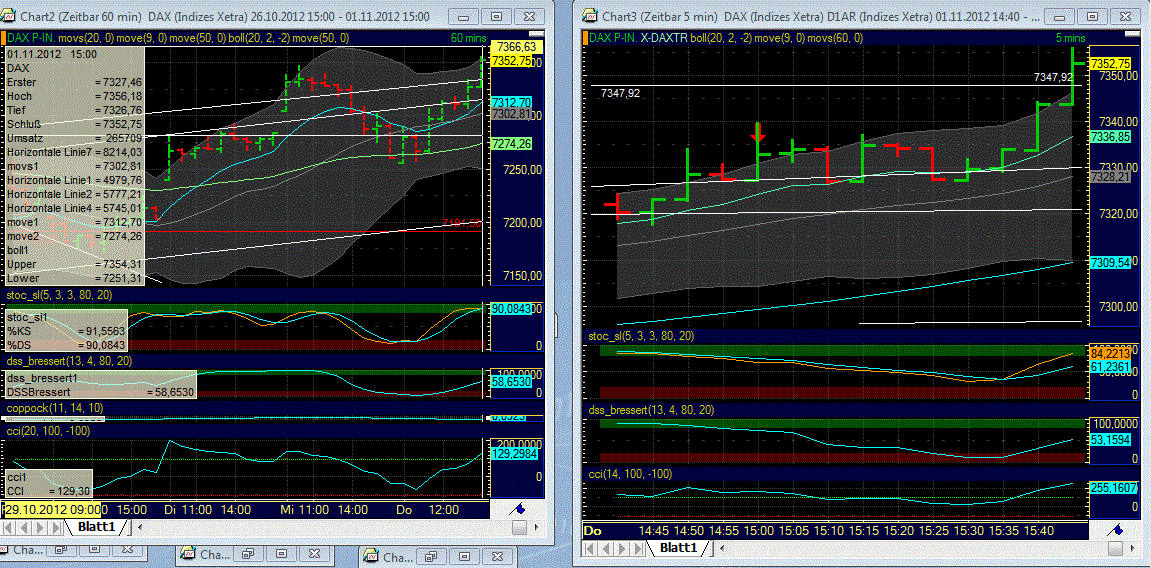The width and height of the screenshot is (1151, 568).
Task: Click the 255,1607 CCI value in Chart3
Action: 1116,487
